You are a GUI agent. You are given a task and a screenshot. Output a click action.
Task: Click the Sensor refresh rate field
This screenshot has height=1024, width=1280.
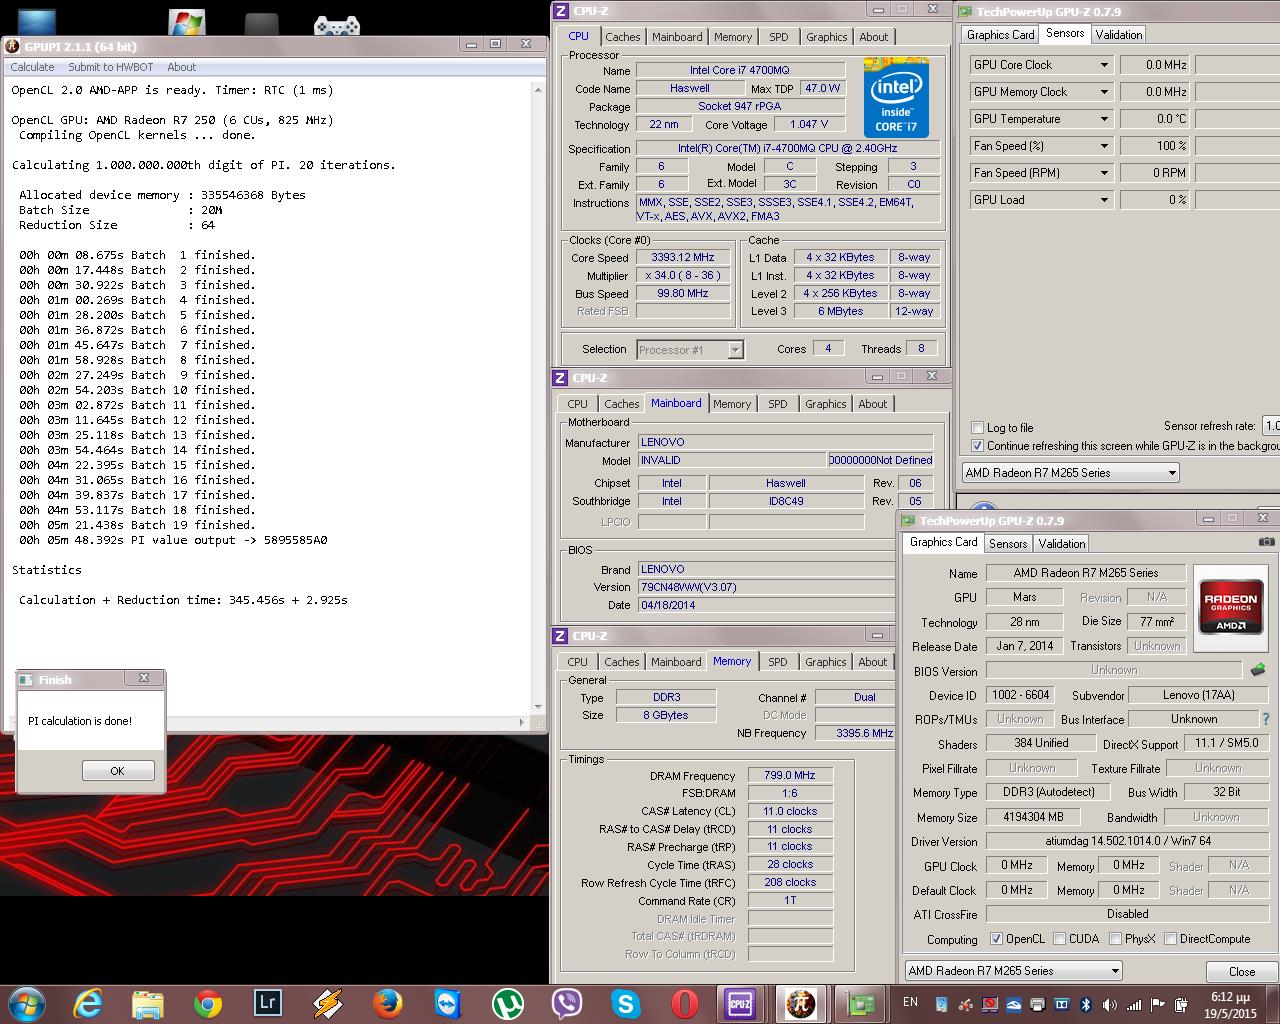(1270, 426)
